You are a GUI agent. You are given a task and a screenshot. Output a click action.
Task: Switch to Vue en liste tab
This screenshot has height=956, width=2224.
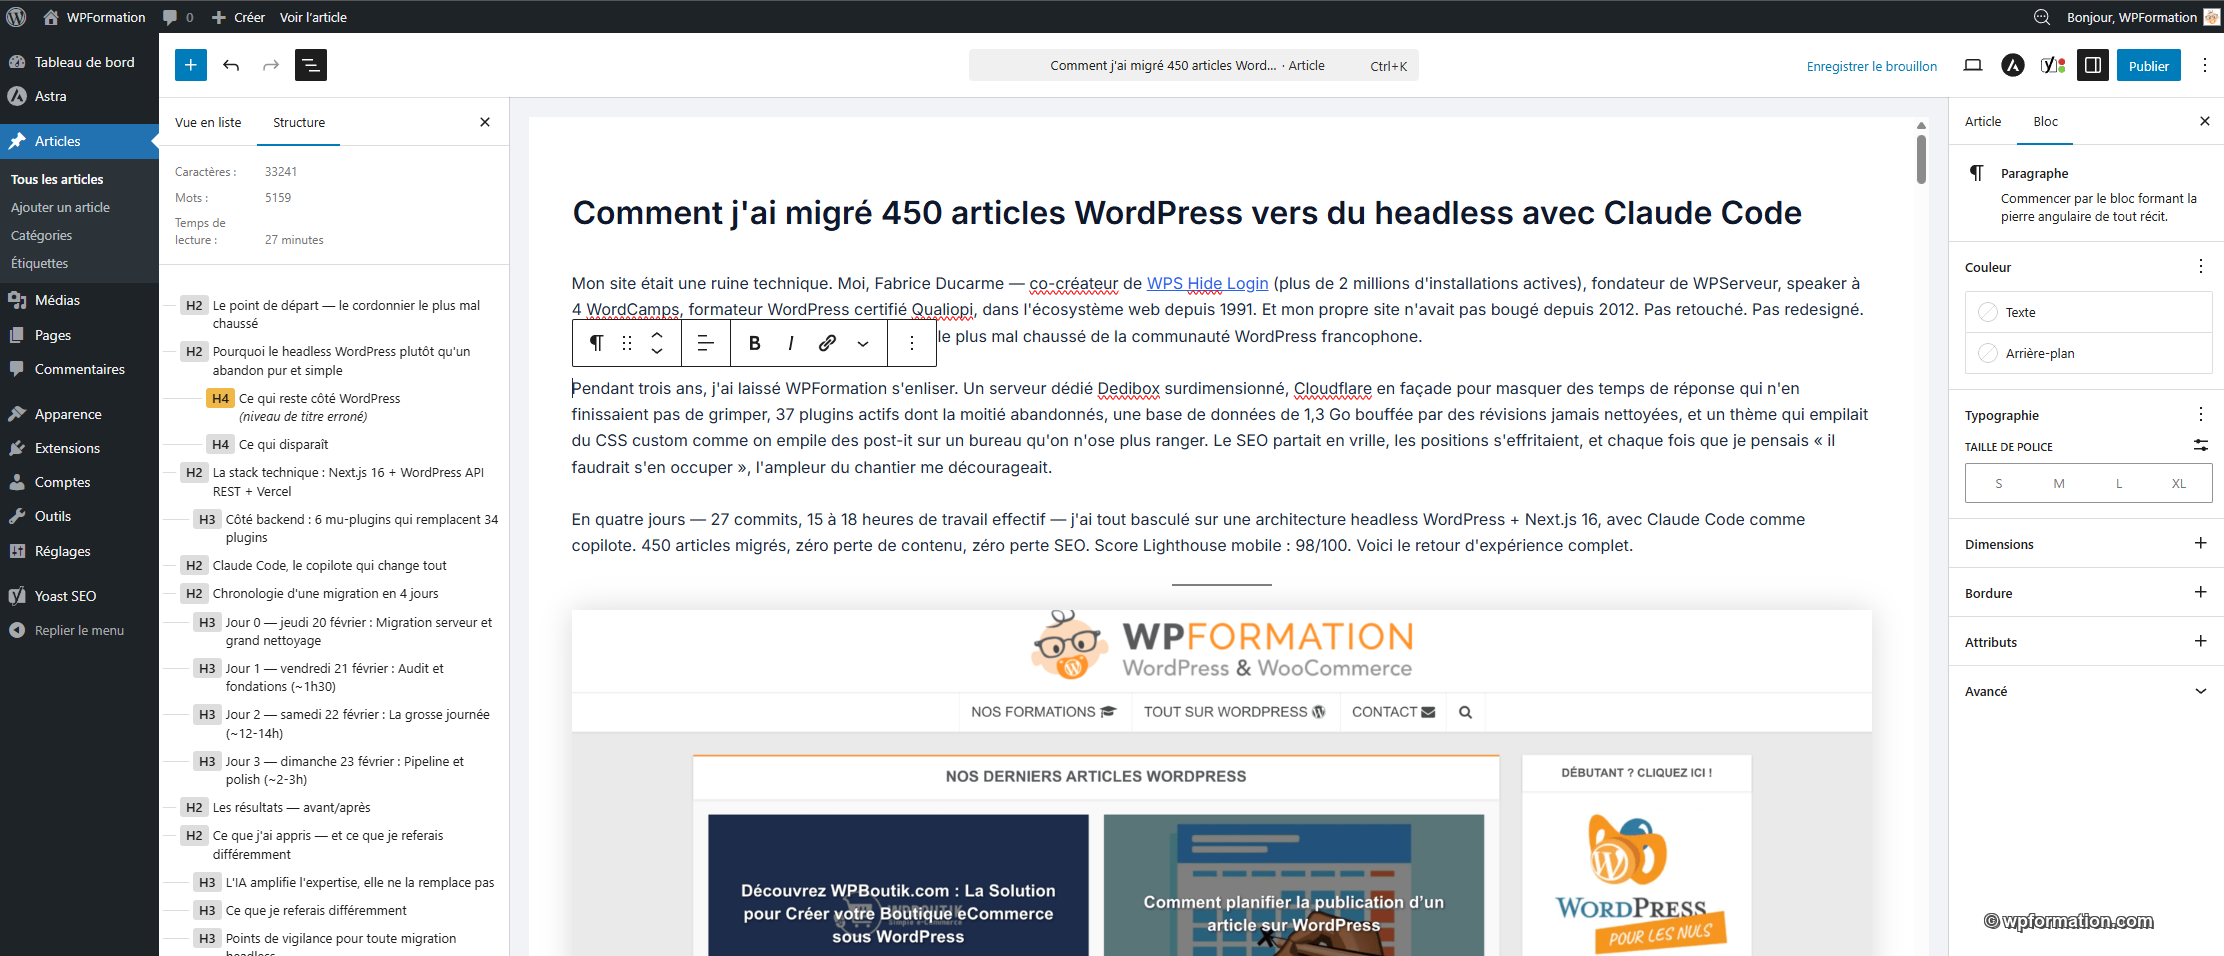pyautogui.click(x=208, y=122)
